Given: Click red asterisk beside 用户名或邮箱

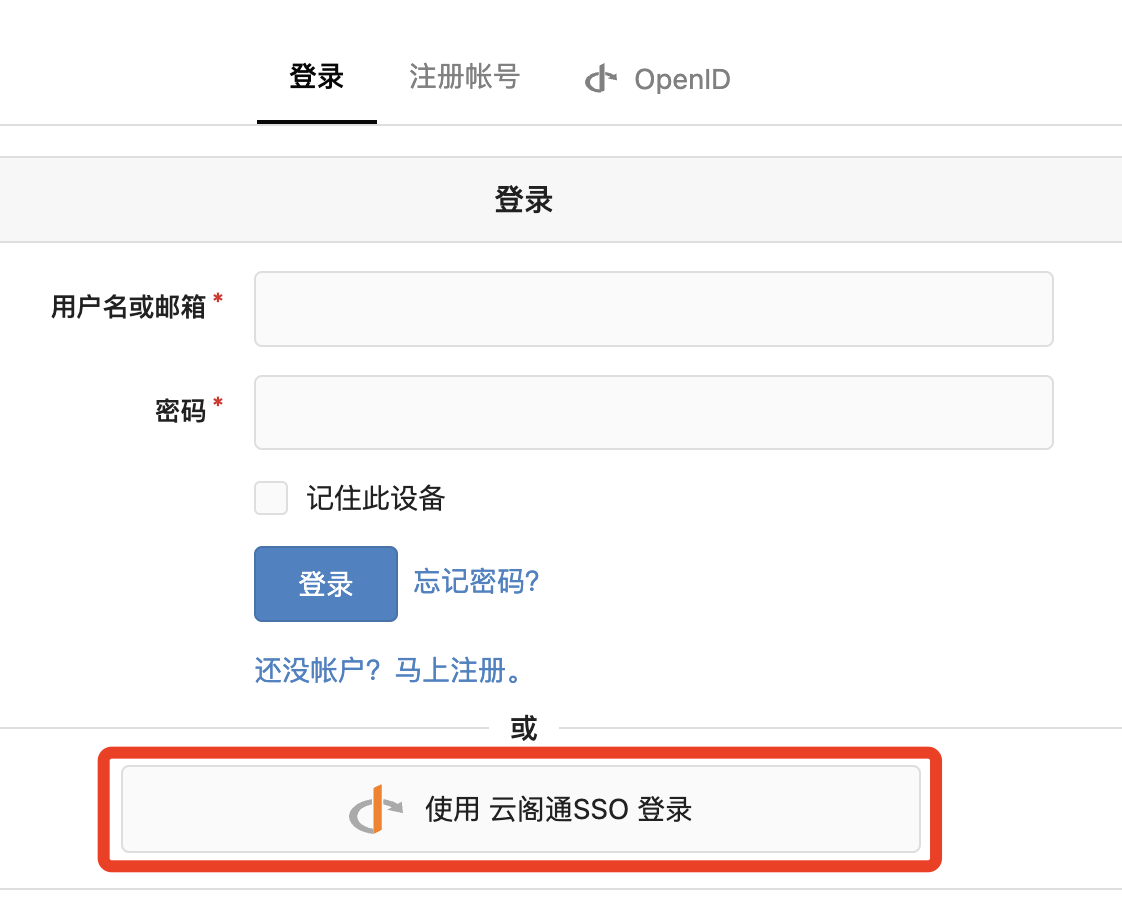Looking at the screenshot, I should click(x=218, y=301).
